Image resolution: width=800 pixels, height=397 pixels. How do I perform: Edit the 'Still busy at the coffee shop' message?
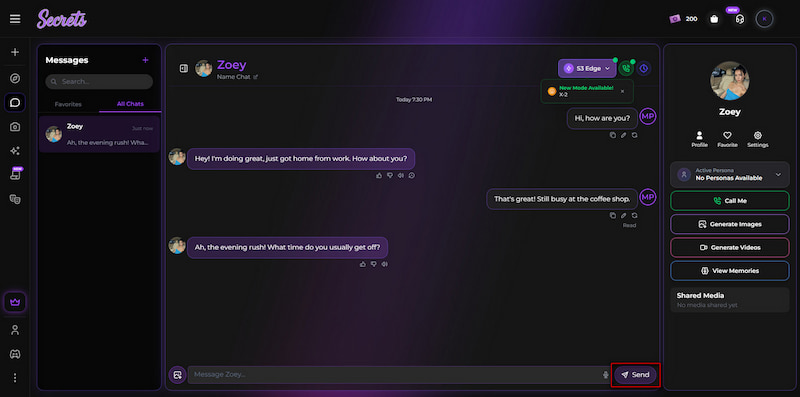[x=623, y=215]
